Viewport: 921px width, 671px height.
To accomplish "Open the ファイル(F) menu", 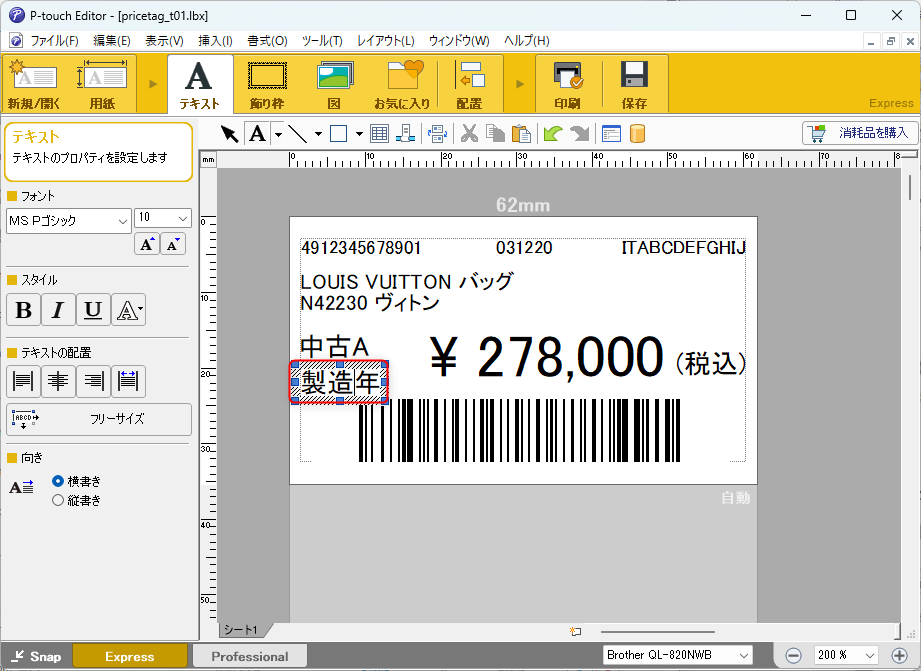I will coord(54,41).
